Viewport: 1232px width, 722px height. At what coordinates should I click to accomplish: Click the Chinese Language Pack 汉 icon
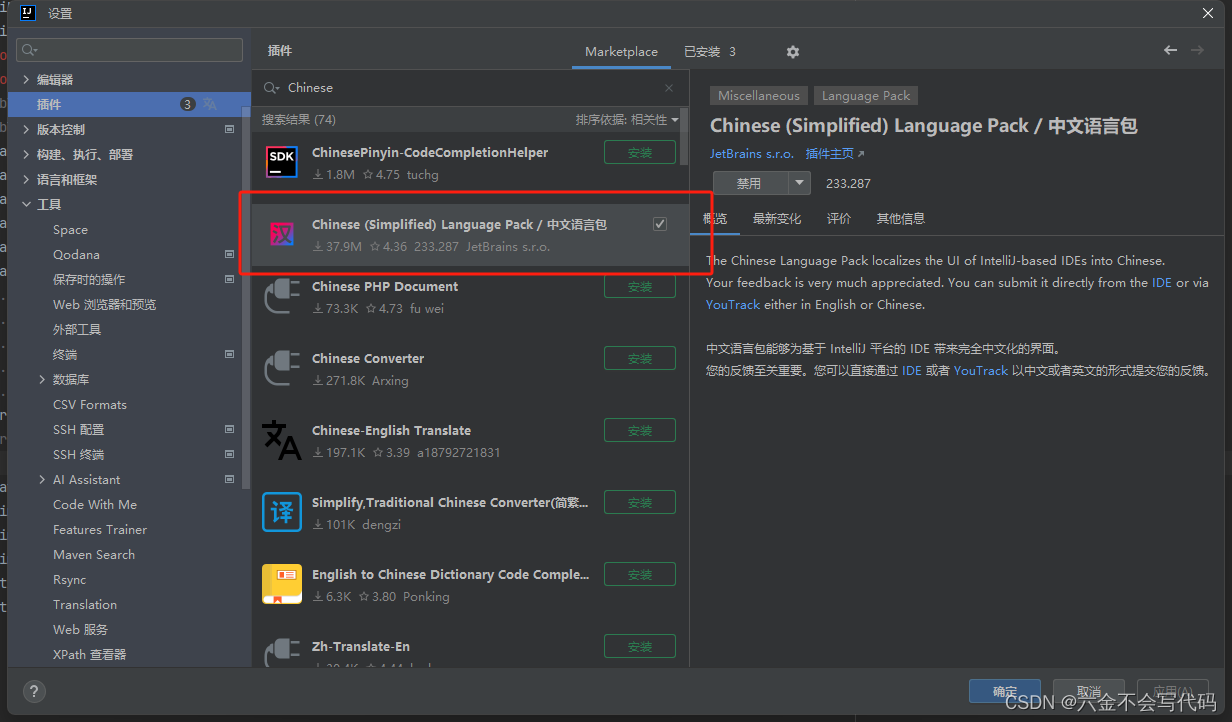(282, 235)
